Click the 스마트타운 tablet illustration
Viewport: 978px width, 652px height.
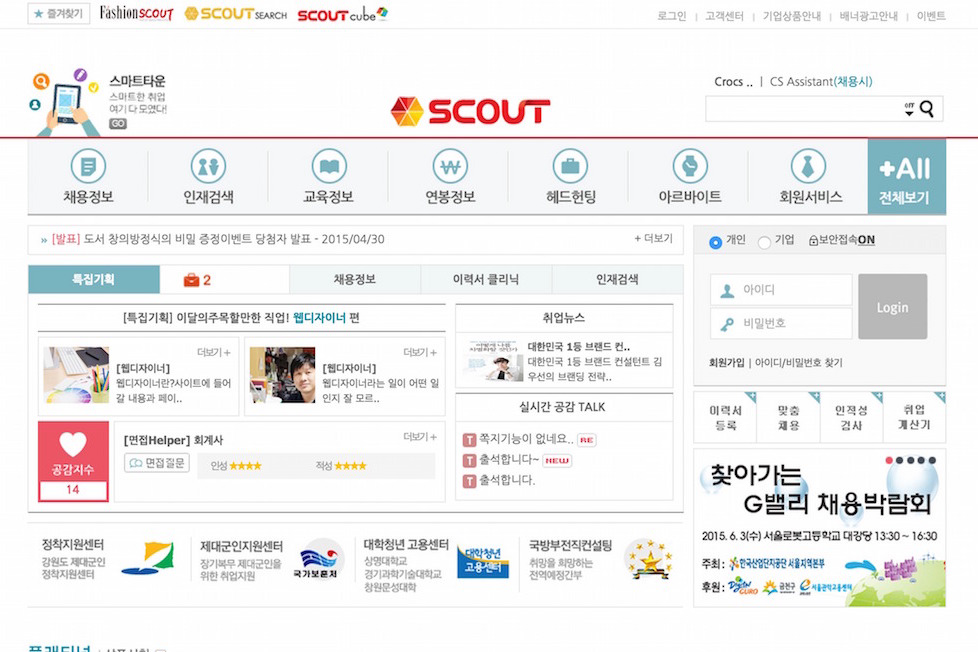click(65, 102)
